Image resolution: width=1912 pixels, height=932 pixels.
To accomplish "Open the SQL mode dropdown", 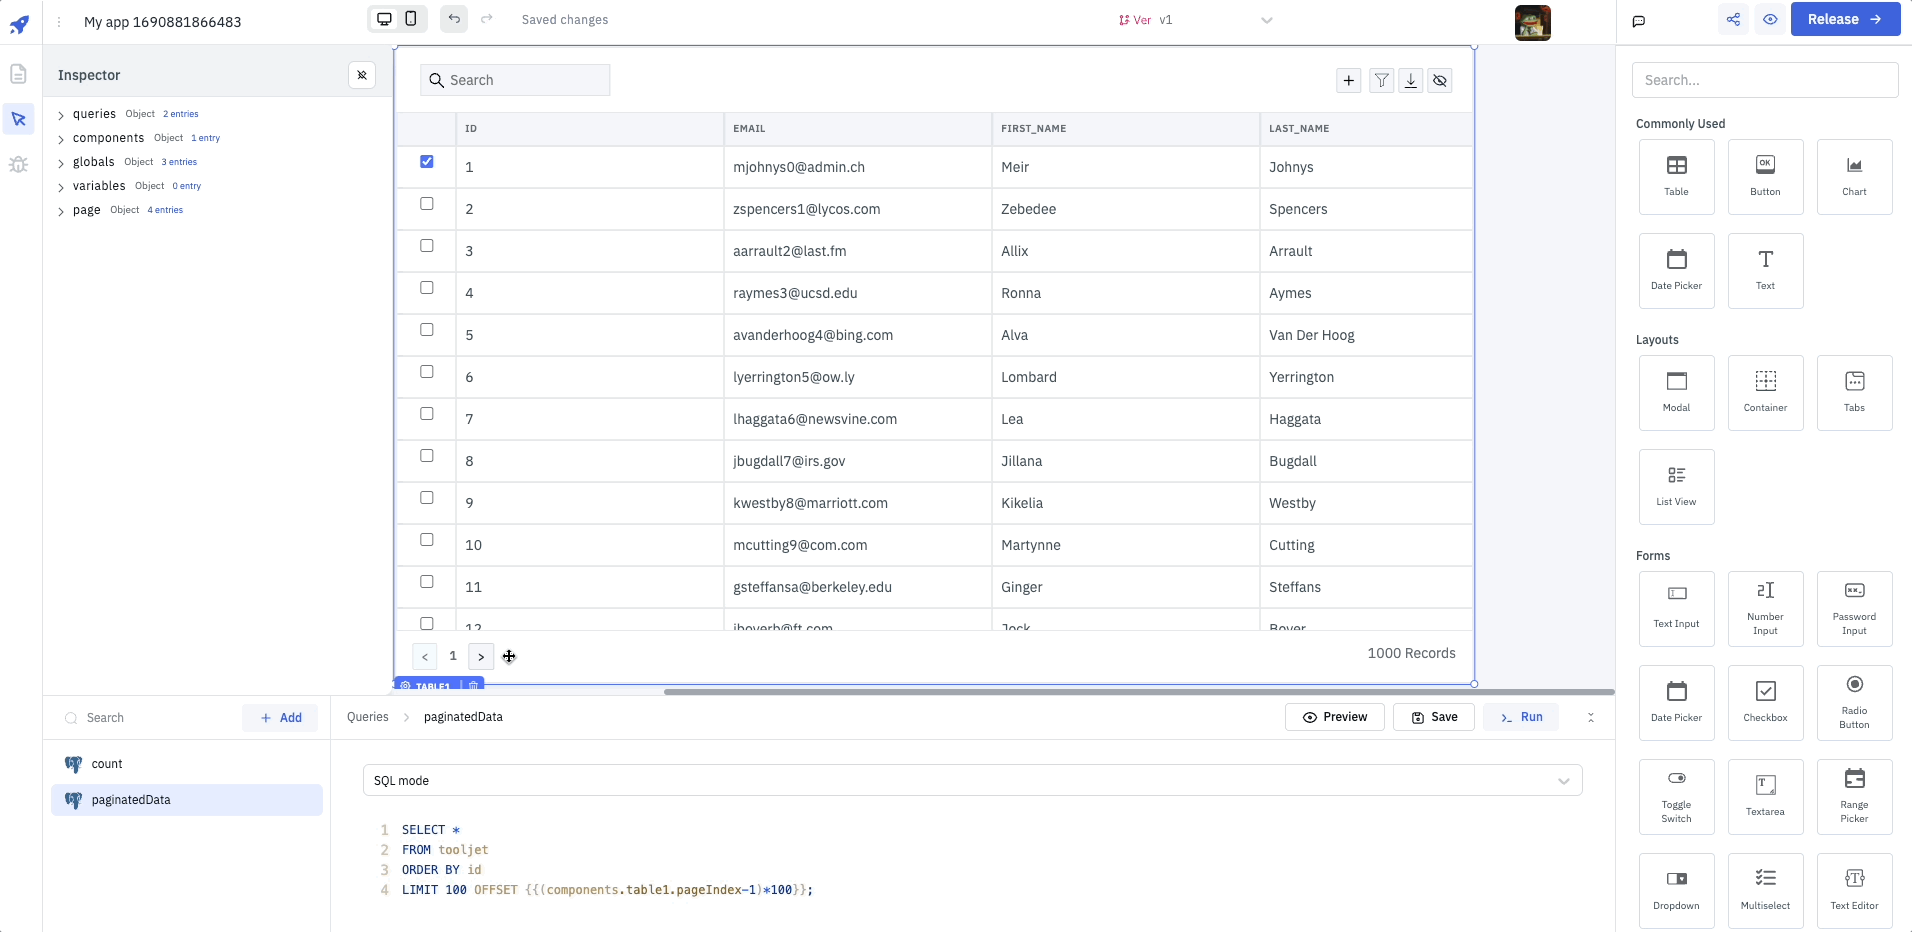I will (972, 781).
